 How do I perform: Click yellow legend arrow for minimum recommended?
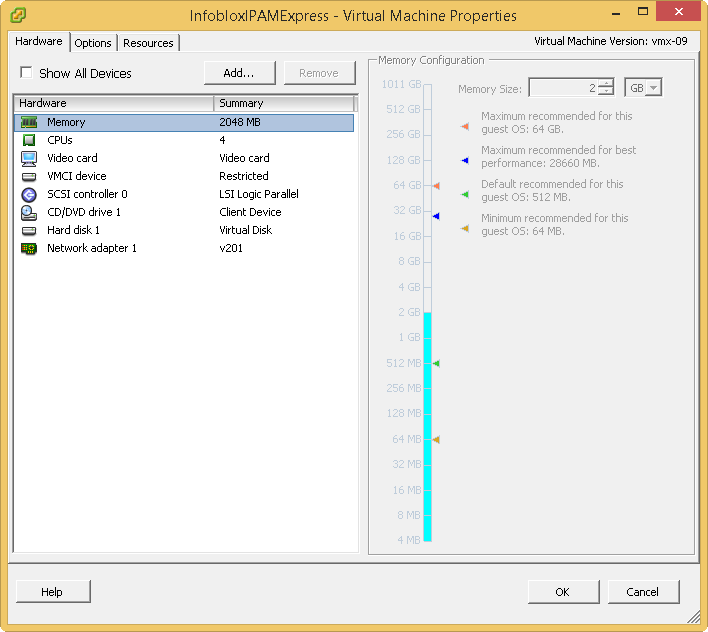(465, 228)
